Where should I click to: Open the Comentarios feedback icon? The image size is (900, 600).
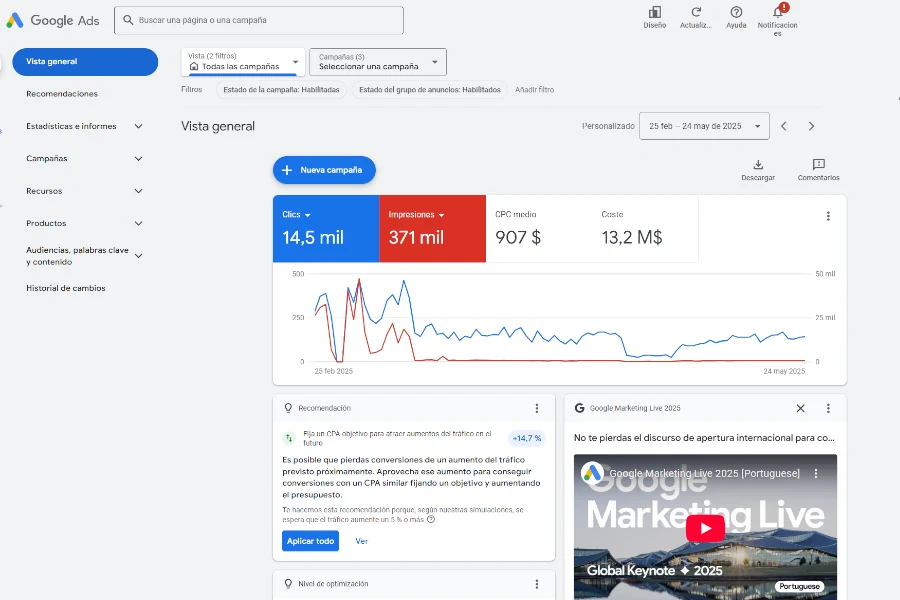click(x=818, y=165)
